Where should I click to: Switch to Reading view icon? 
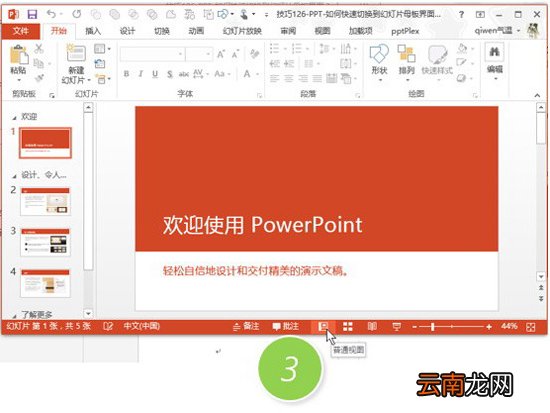pyautogui.click(x=372, y=327)
